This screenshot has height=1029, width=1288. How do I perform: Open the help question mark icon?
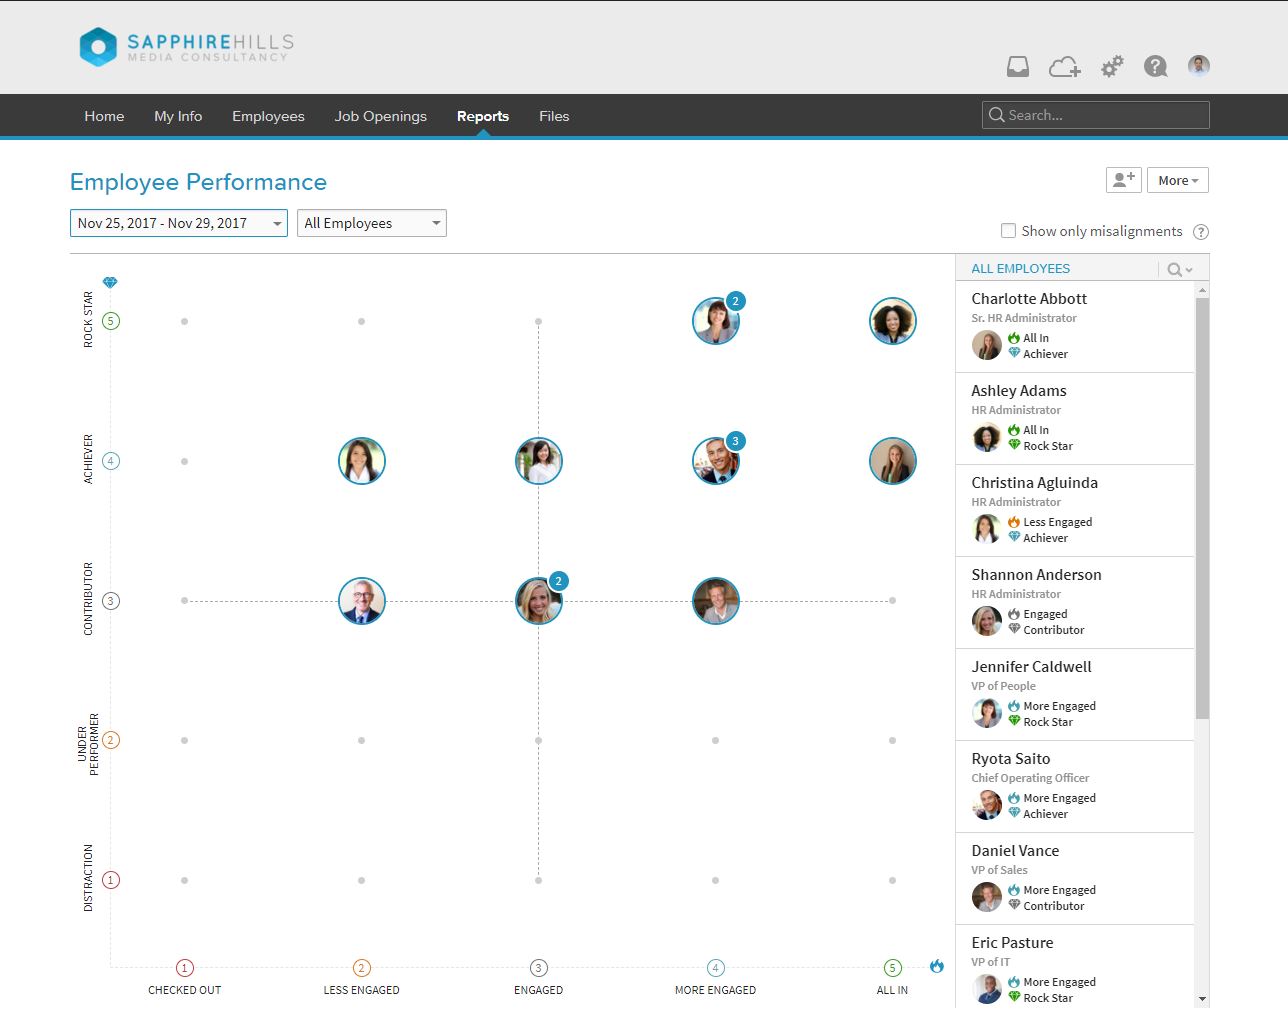[x=1156, y=66]
